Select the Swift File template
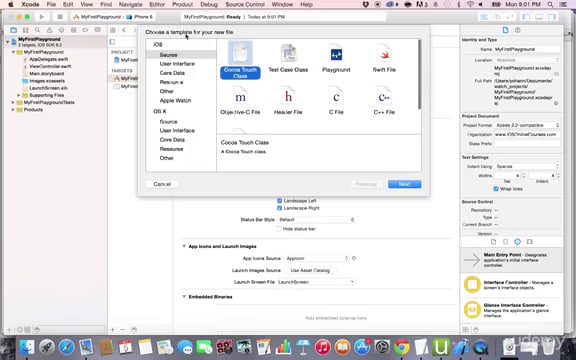Image resolution: width=576 pixels, height=360 pixels. point(384,58)
